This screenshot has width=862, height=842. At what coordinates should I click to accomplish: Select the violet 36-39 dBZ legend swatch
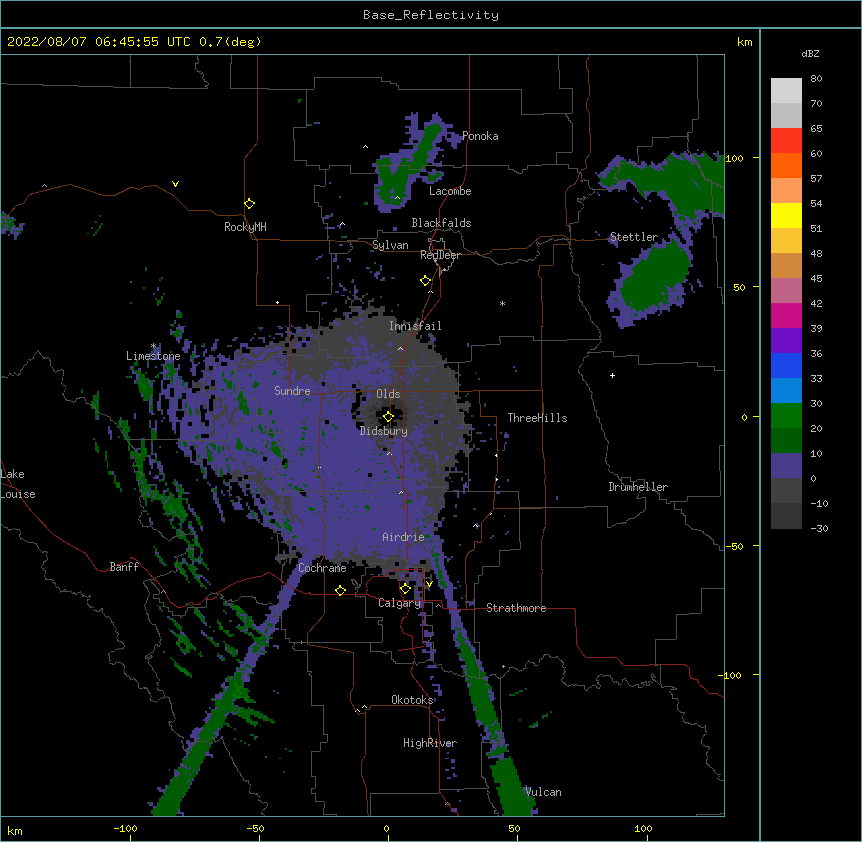click(x=786, y=341)
